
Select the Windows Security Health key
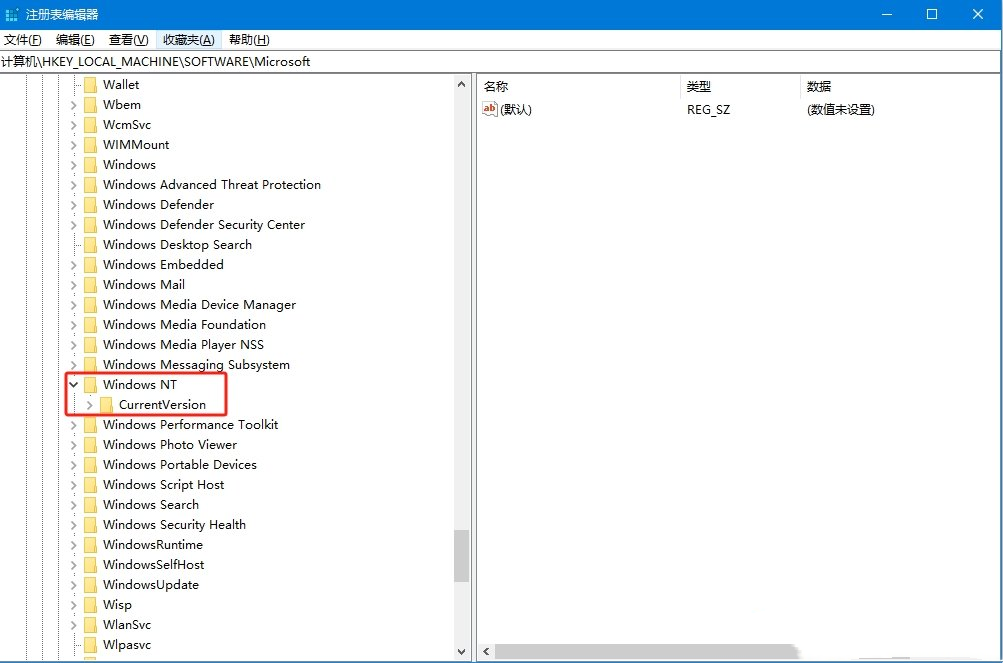(x=174, y=525)
